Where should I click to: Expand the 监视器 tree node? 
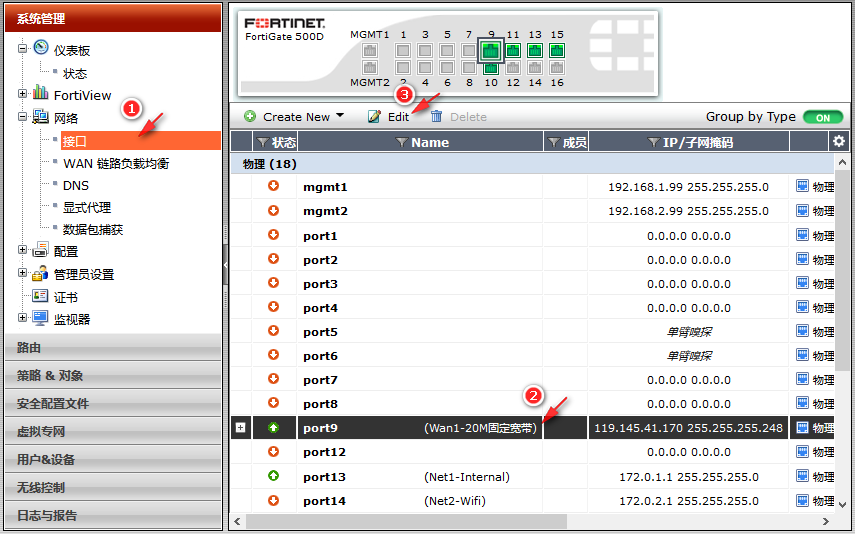point(22,317)
